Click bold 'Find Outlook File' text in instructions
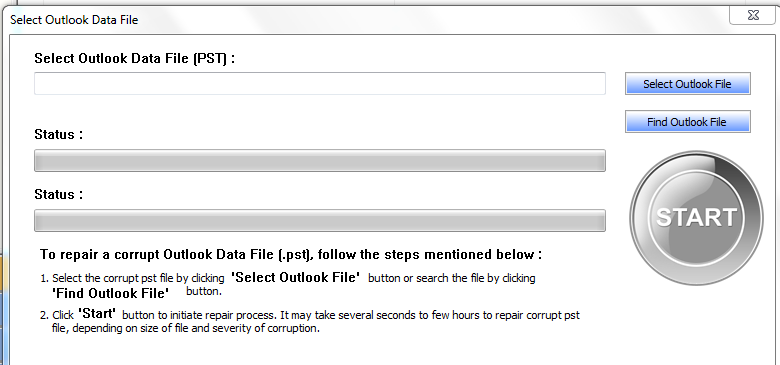Image resolution: width=780 pixels, height=365 pixels. tap(110, 293)
